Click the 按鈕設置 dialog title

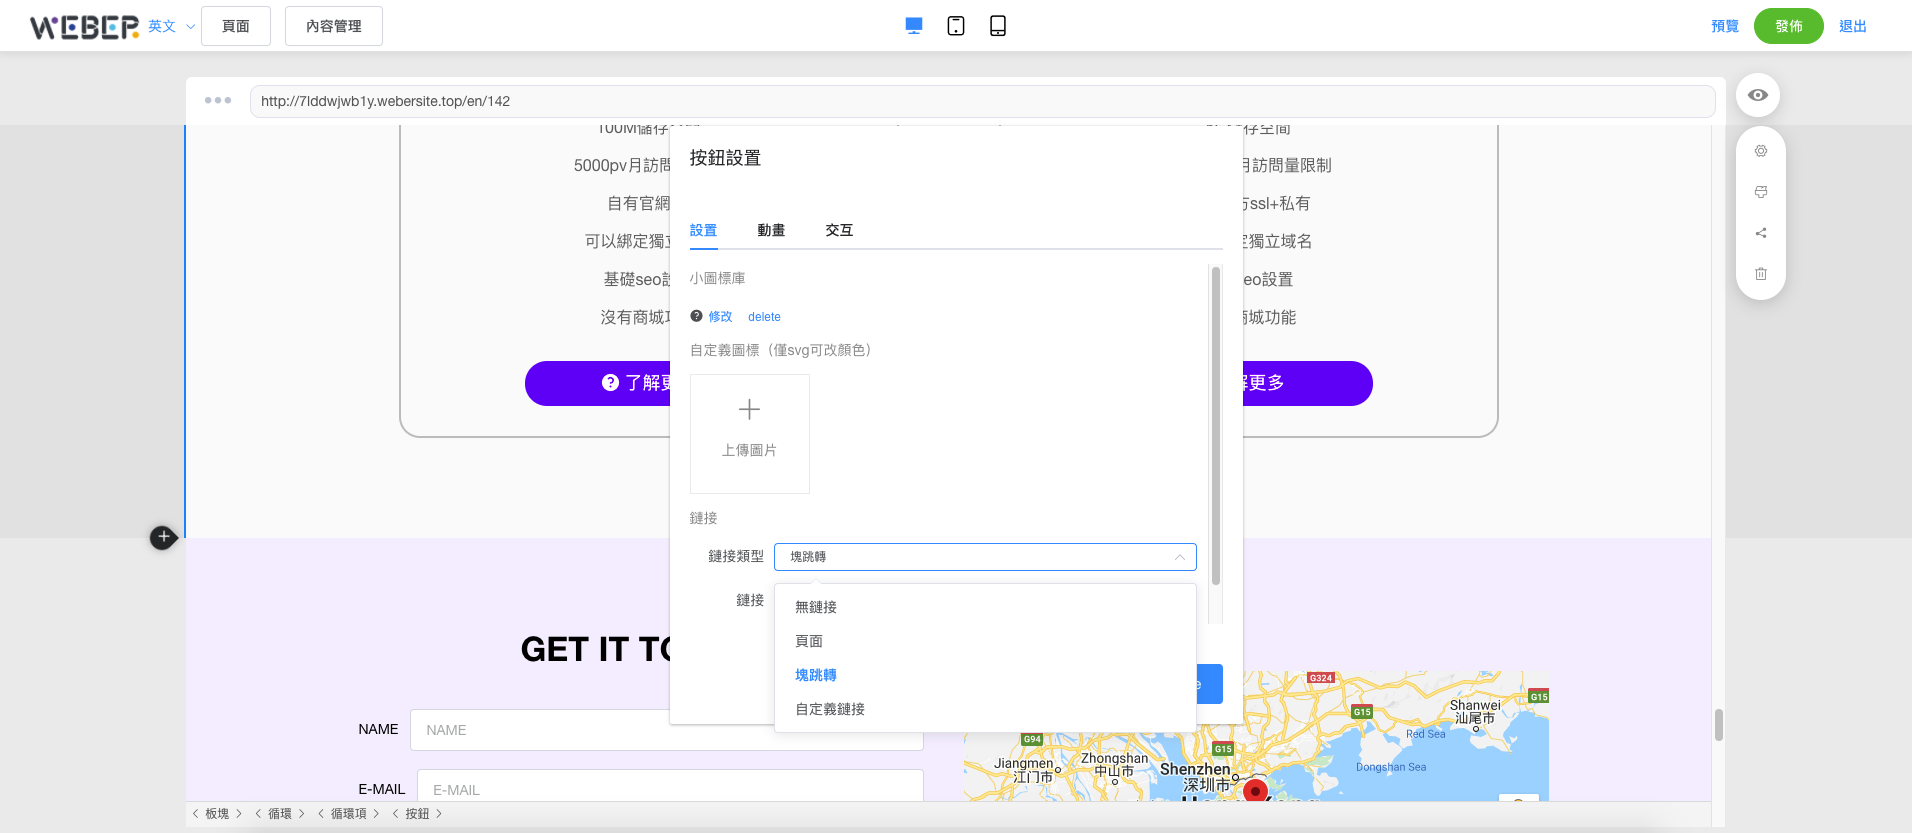725,158
